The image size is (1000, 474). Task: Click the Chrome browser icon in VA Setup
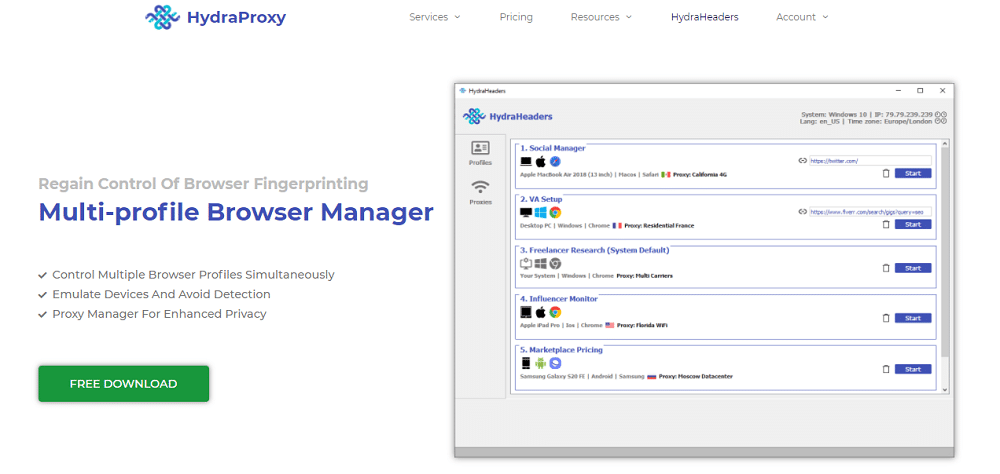point(555,212)
